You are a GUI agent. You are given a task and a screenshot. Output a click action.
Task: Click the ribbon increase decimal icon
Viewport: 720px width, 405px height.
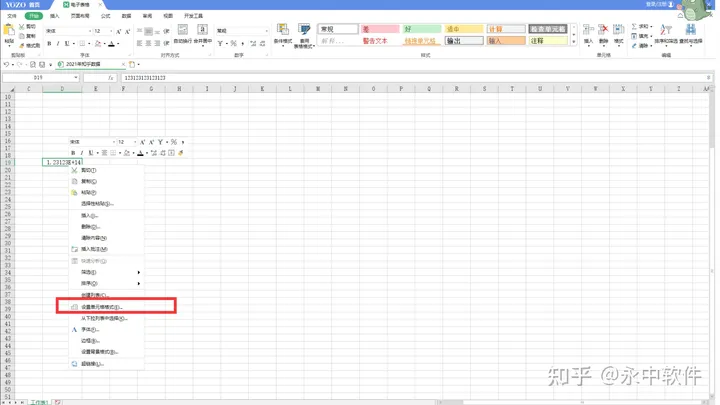253,44
